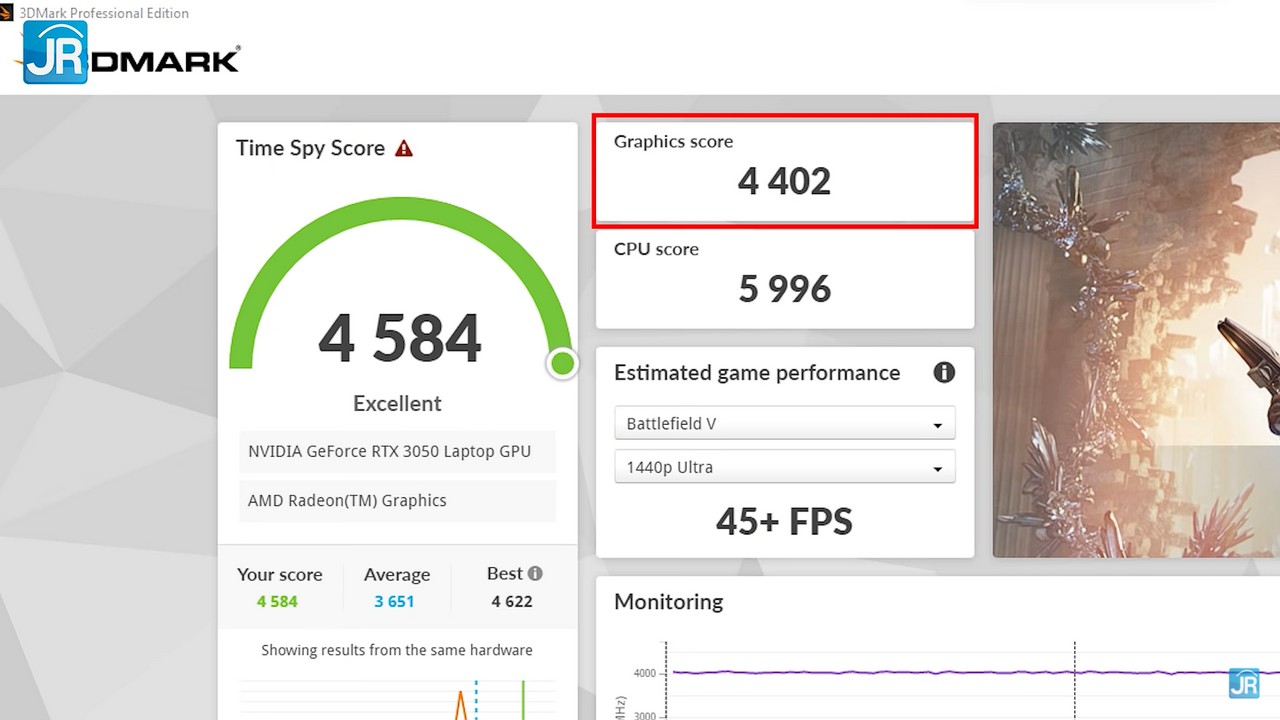
Task: Click the Graphics score card
Action: tap(784, 170)
